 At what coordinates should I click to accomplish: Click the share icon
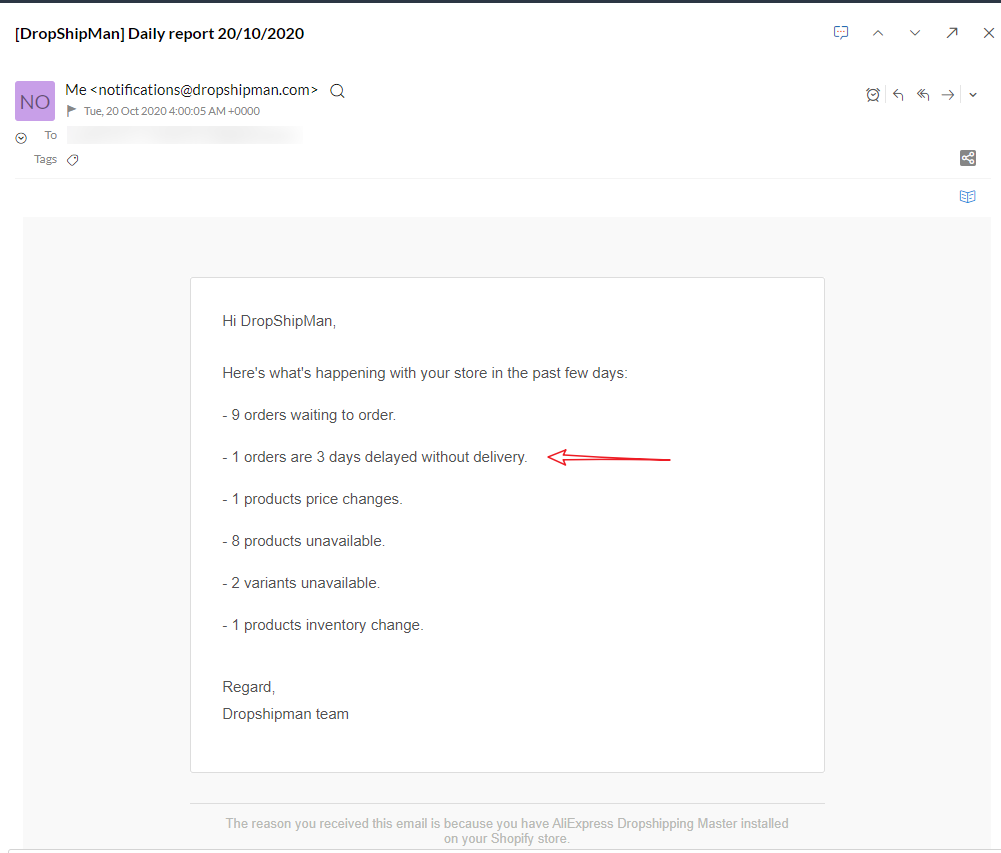(x=967, y=158)
